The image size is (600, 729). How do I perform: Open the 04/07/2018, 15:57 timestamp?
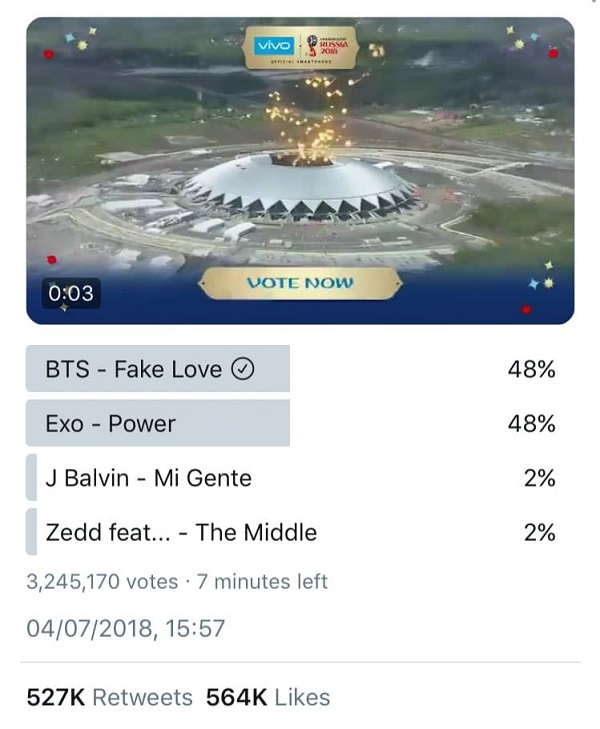tap(126, 629)
